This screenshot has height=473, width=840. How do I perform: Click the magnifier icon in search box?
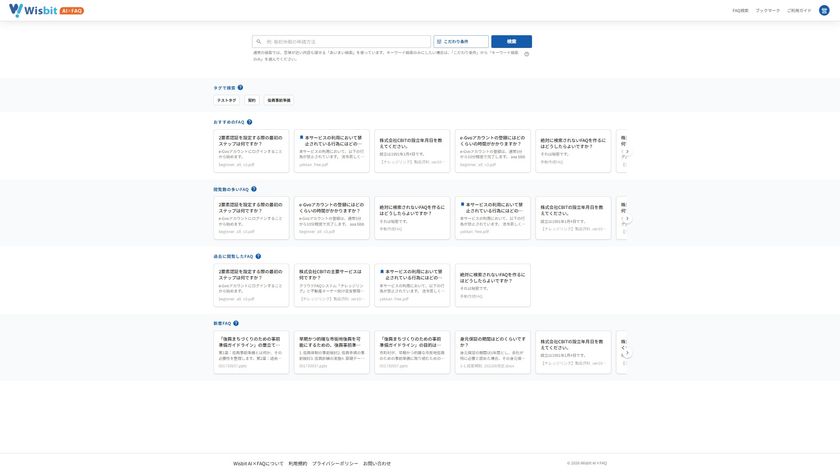tap(259, 41)
